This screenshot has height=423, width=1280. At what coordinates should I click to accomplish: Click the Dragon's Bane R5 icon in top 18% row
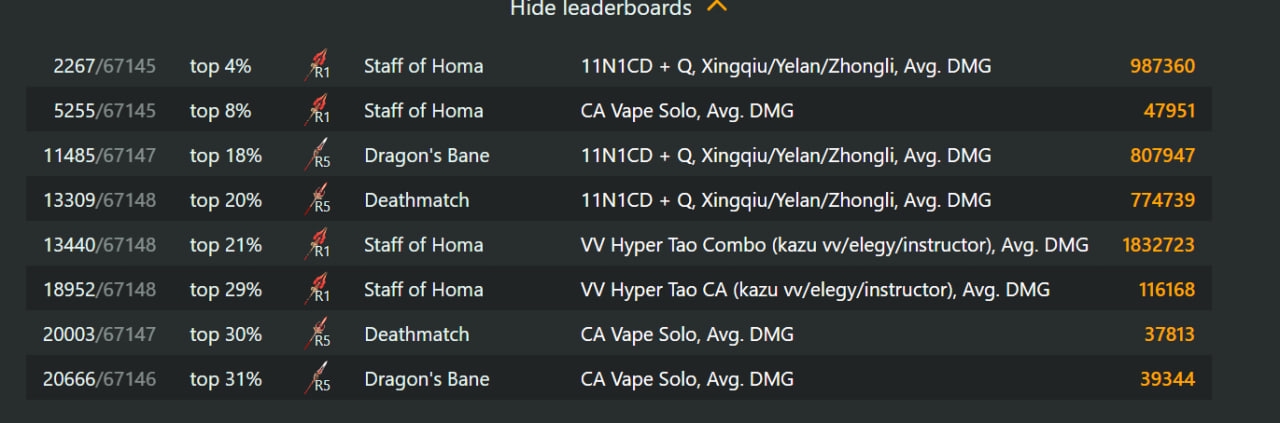point(317,155)
